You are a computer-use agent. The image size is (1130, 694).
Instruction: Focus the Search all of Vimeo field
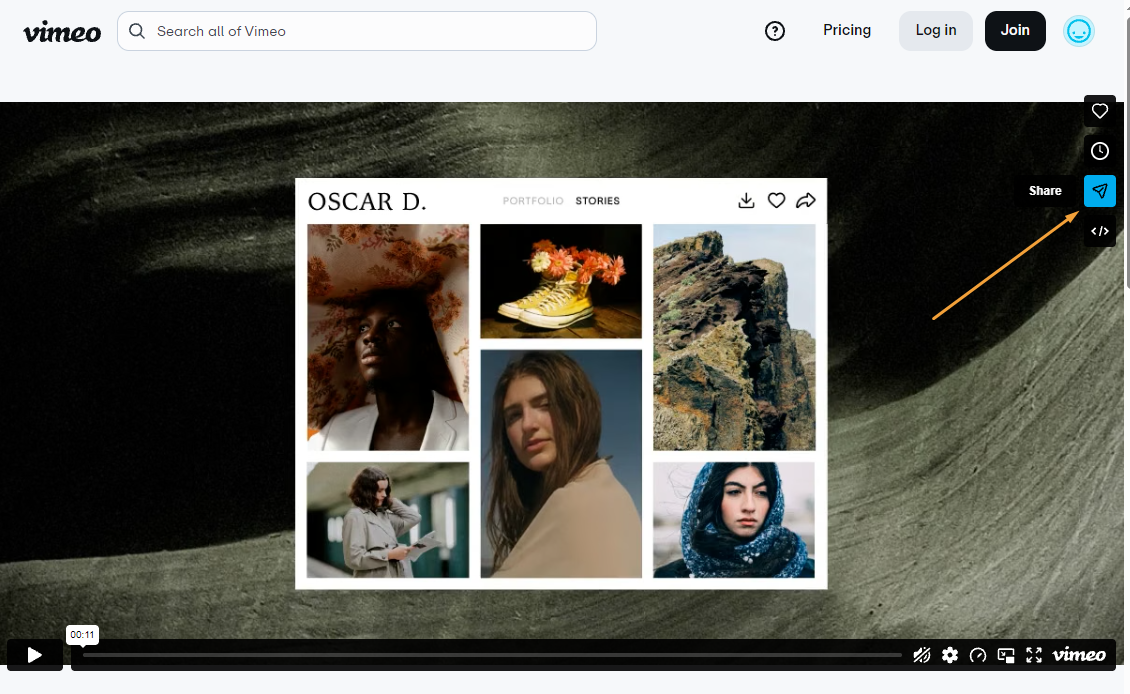point(357,31)
